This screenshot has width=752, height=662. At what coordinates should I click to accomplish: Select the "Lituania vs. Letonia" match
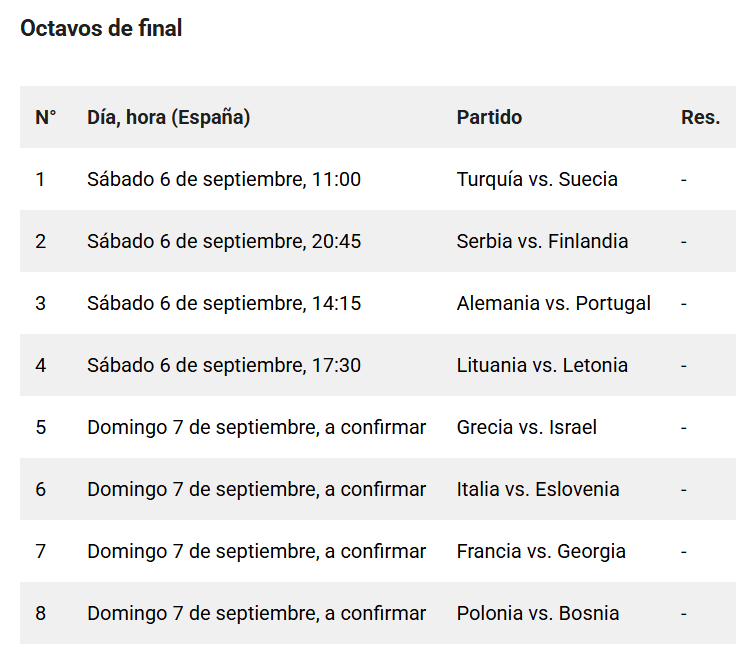[542, 366]
